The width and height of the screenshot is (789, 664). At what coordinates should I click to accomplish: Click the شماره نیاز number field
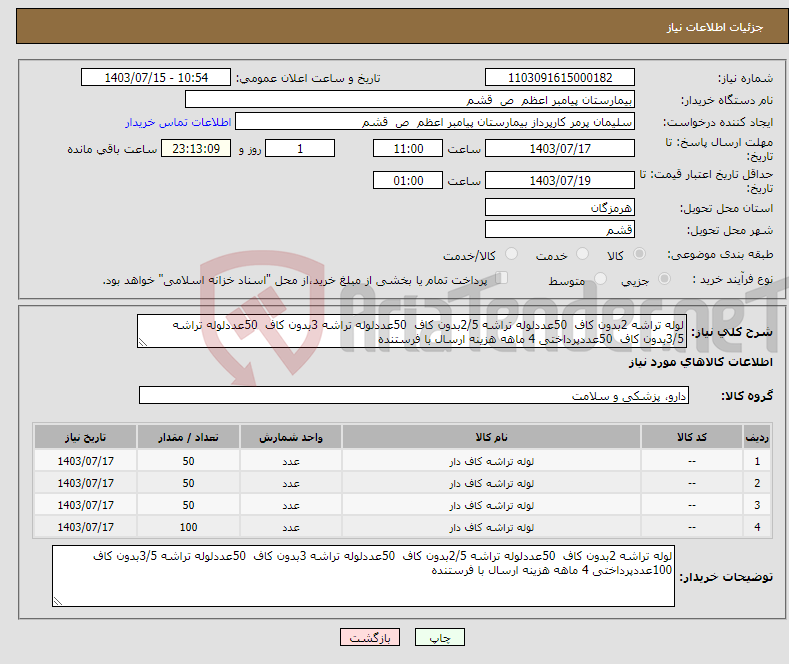(560, 77)
